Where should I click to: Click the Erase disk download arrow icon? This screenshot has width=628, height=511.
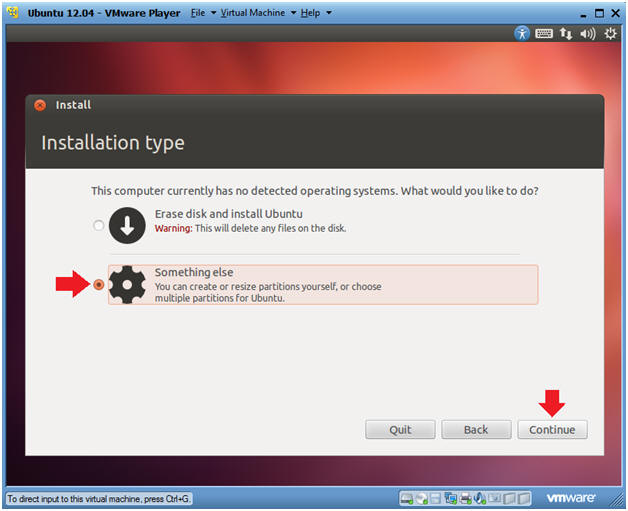(127, 225)
